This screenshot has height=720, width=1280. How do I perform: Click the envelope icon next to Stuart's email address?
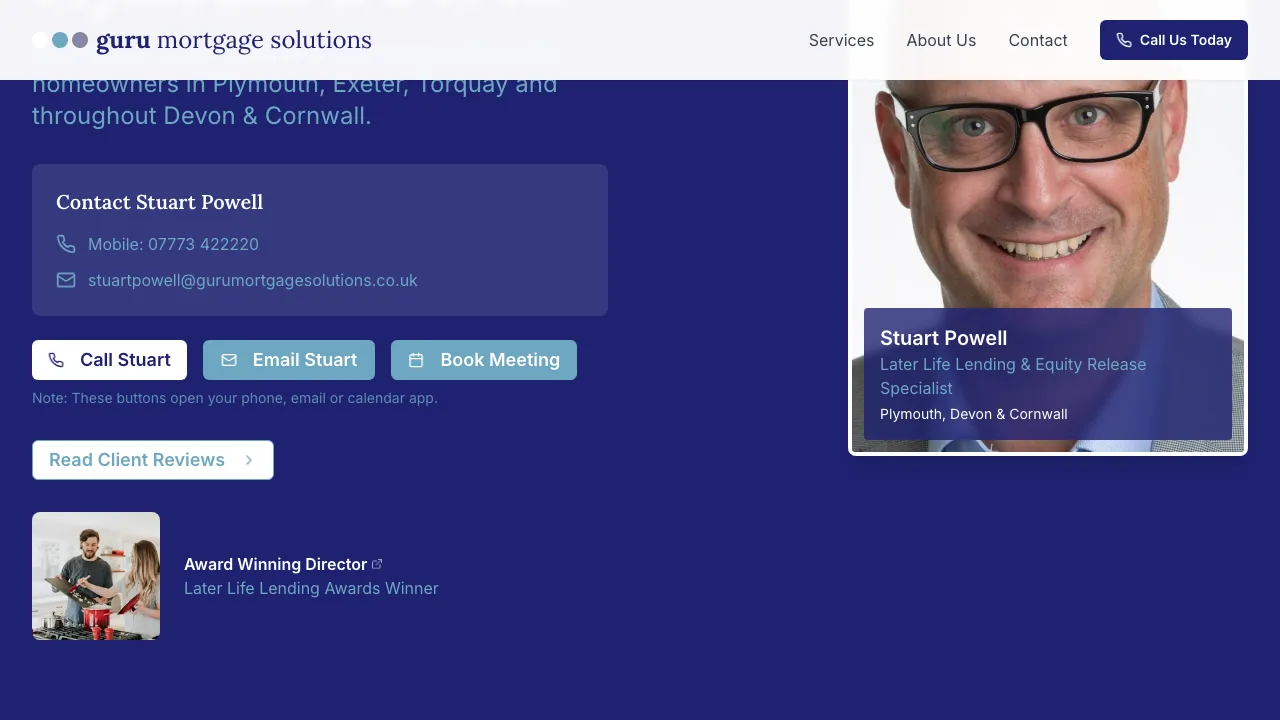click(66, 280)
